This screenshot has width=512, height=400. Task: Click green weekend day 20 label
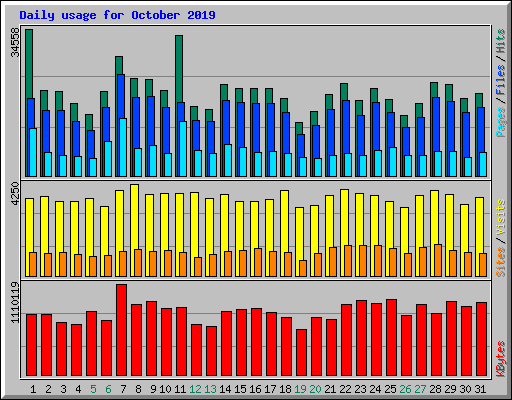click(x=315, y=389)
